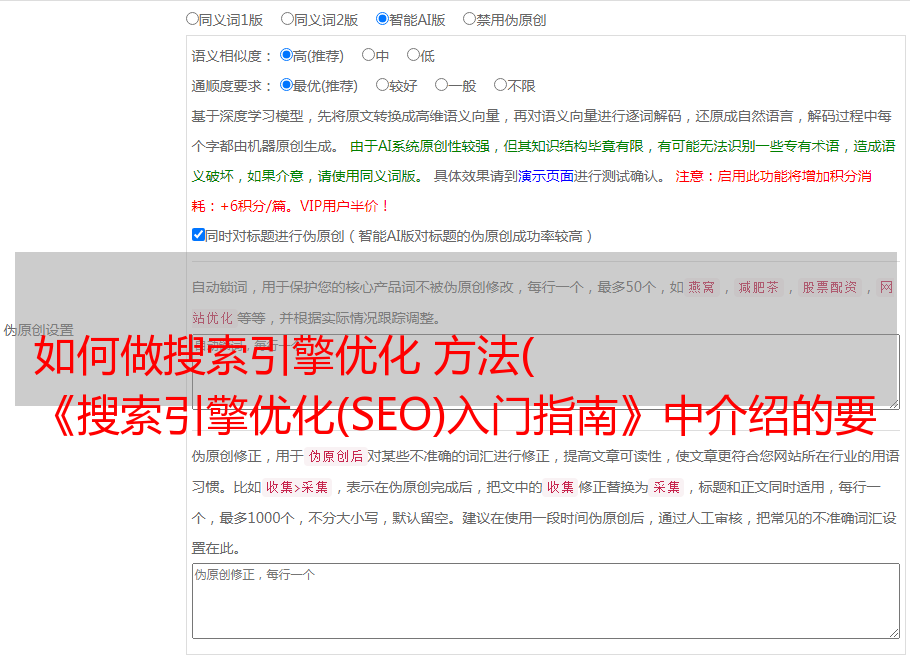Click the 伪原创后 highlighted tag
911x658 pixels.
pyautogui.click(x=335, y=456)
